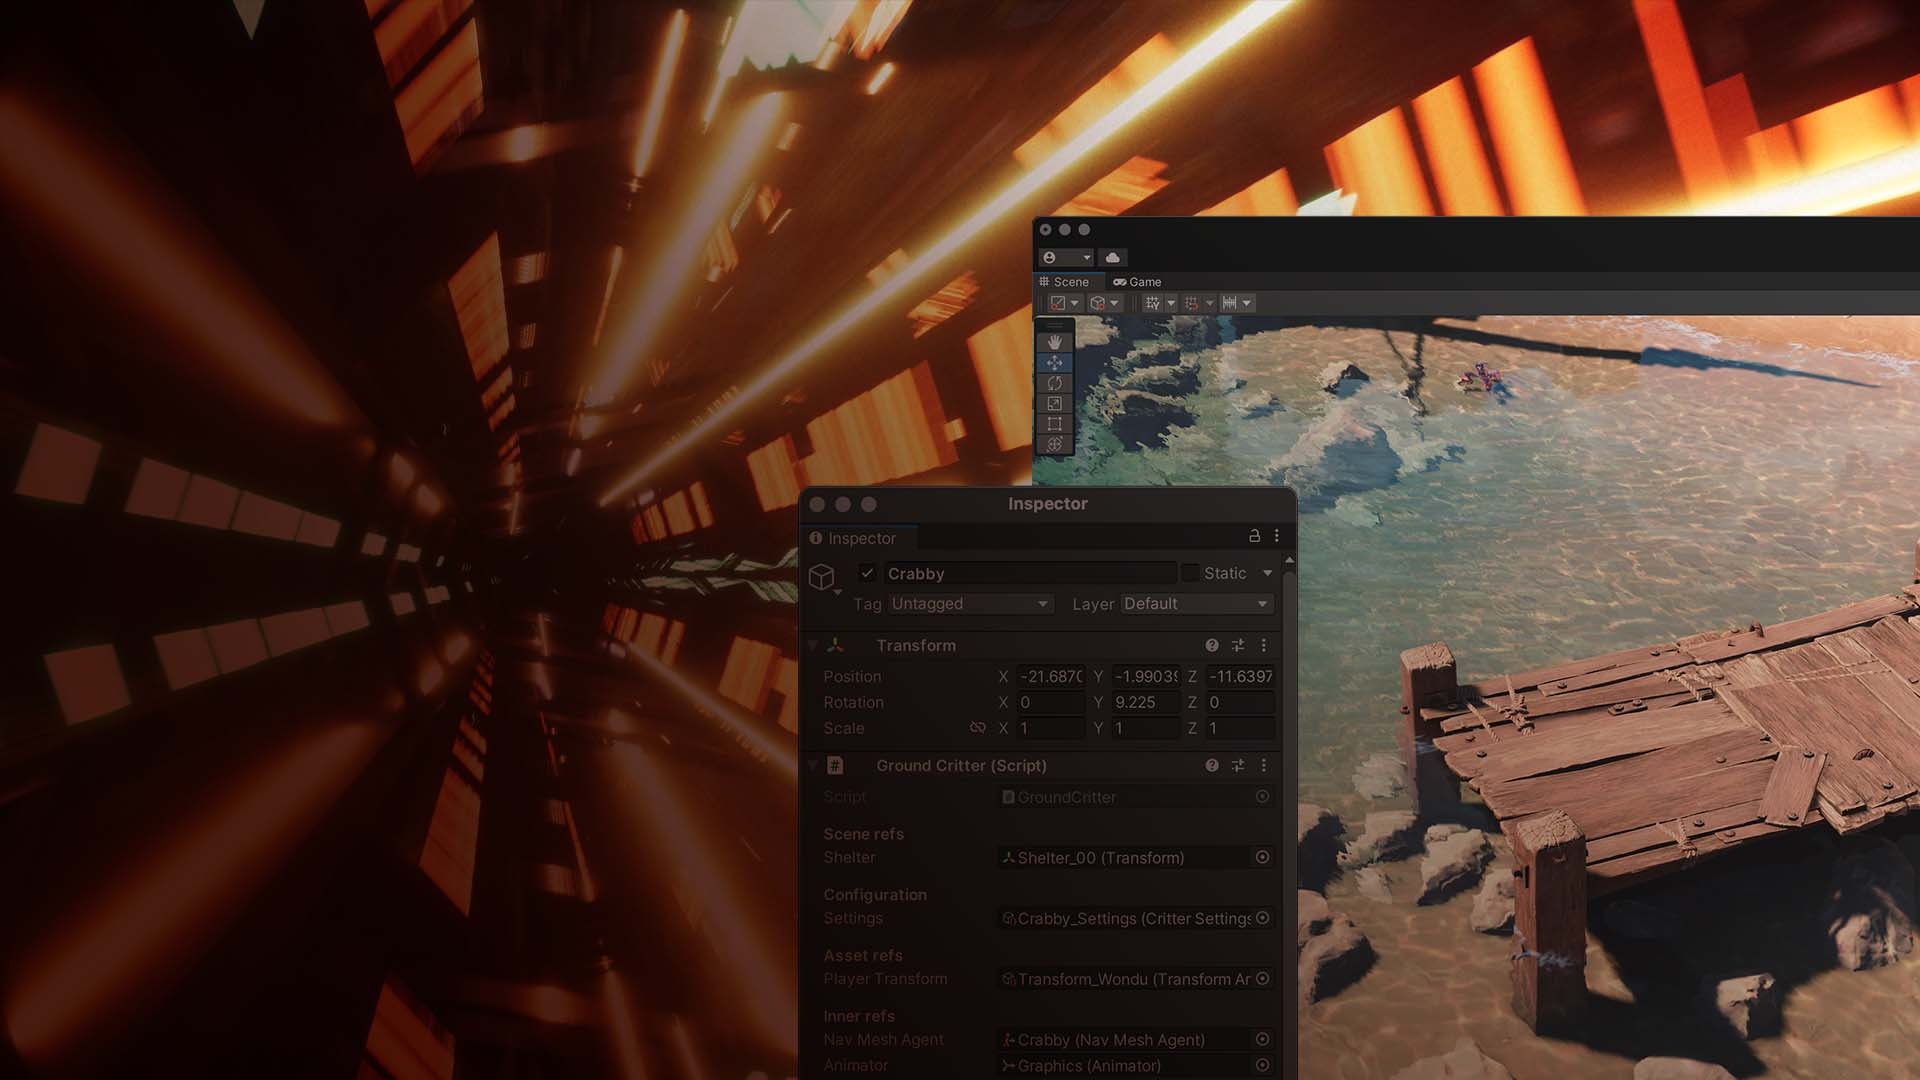Open the Crabby_Settings object picker
The image size is (1920, 1080).
[x=1262, y=918]
